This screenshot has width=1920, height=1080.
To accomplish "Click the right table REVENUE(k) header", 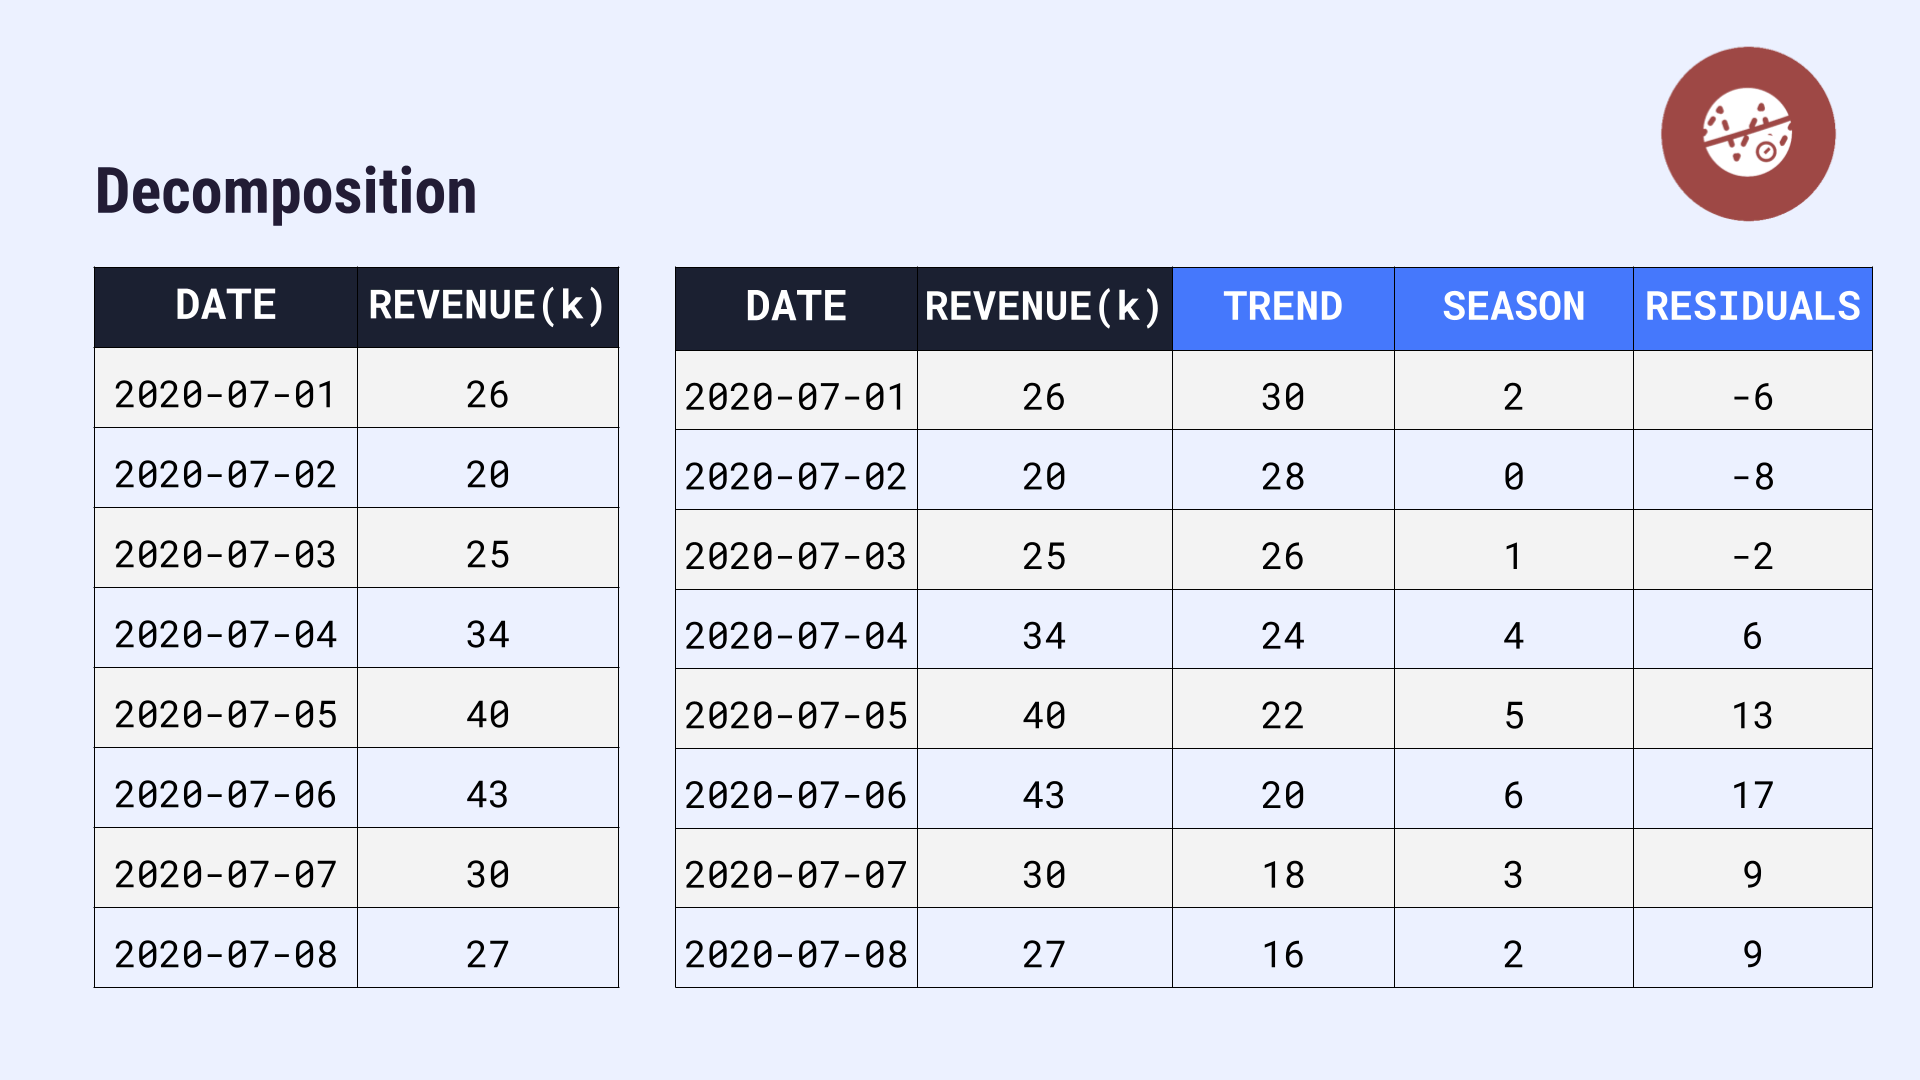I will 1044,307.
